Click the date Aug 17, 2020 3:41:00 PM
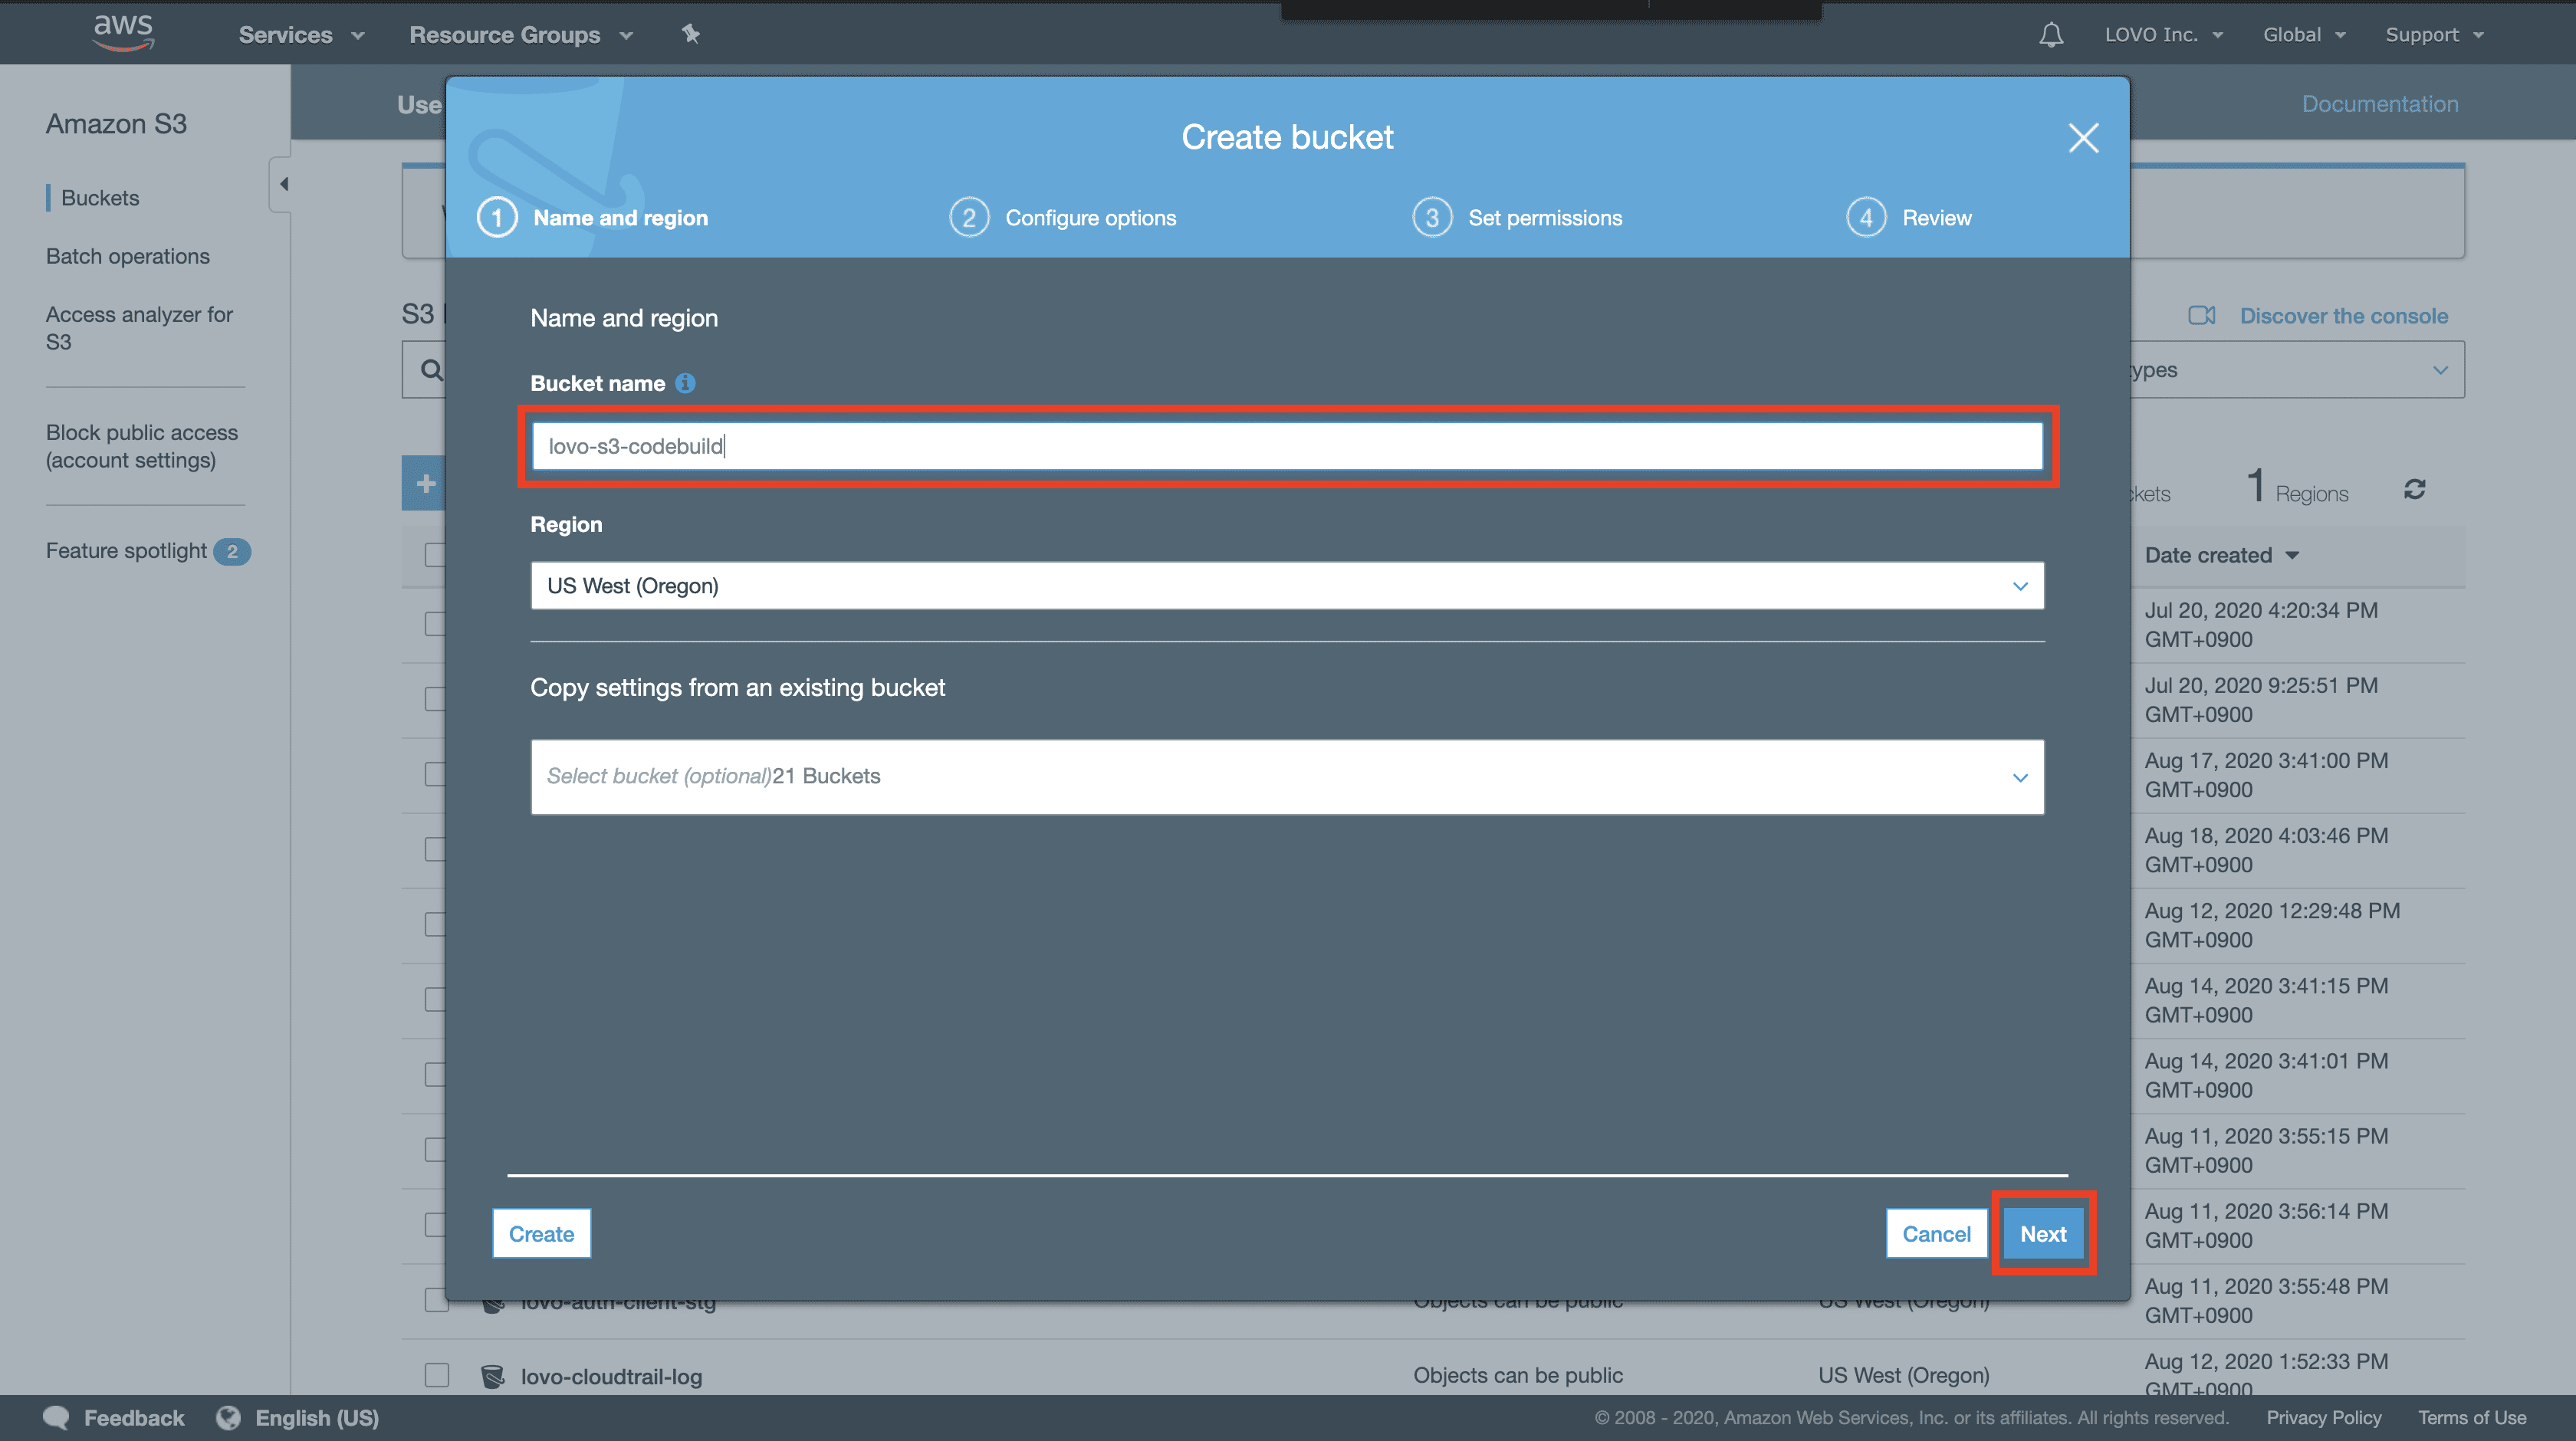2576x1441 pixels. click(x=2266, y=775)
